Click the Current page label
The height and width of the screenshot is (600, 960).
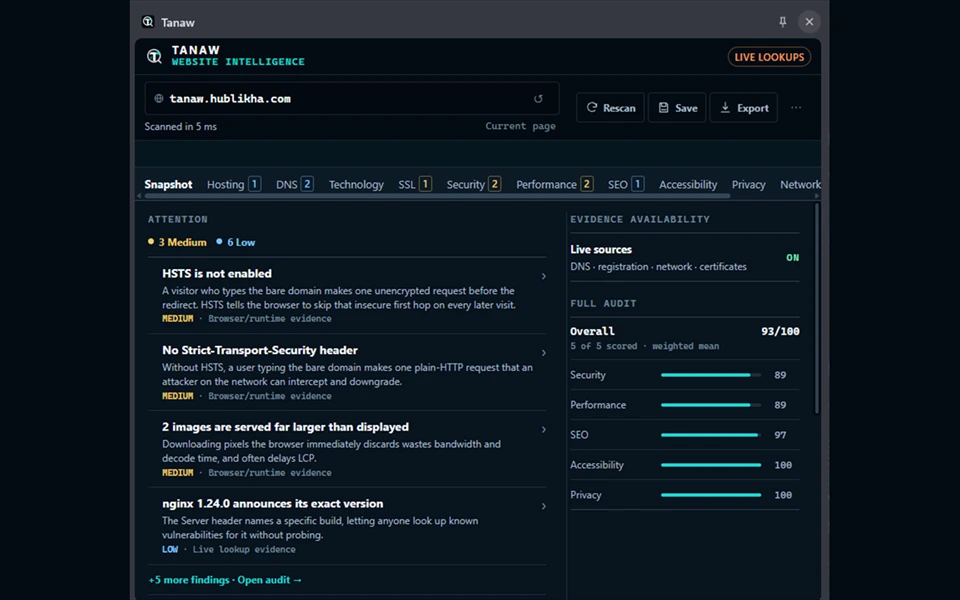click(x=520, y=126)
